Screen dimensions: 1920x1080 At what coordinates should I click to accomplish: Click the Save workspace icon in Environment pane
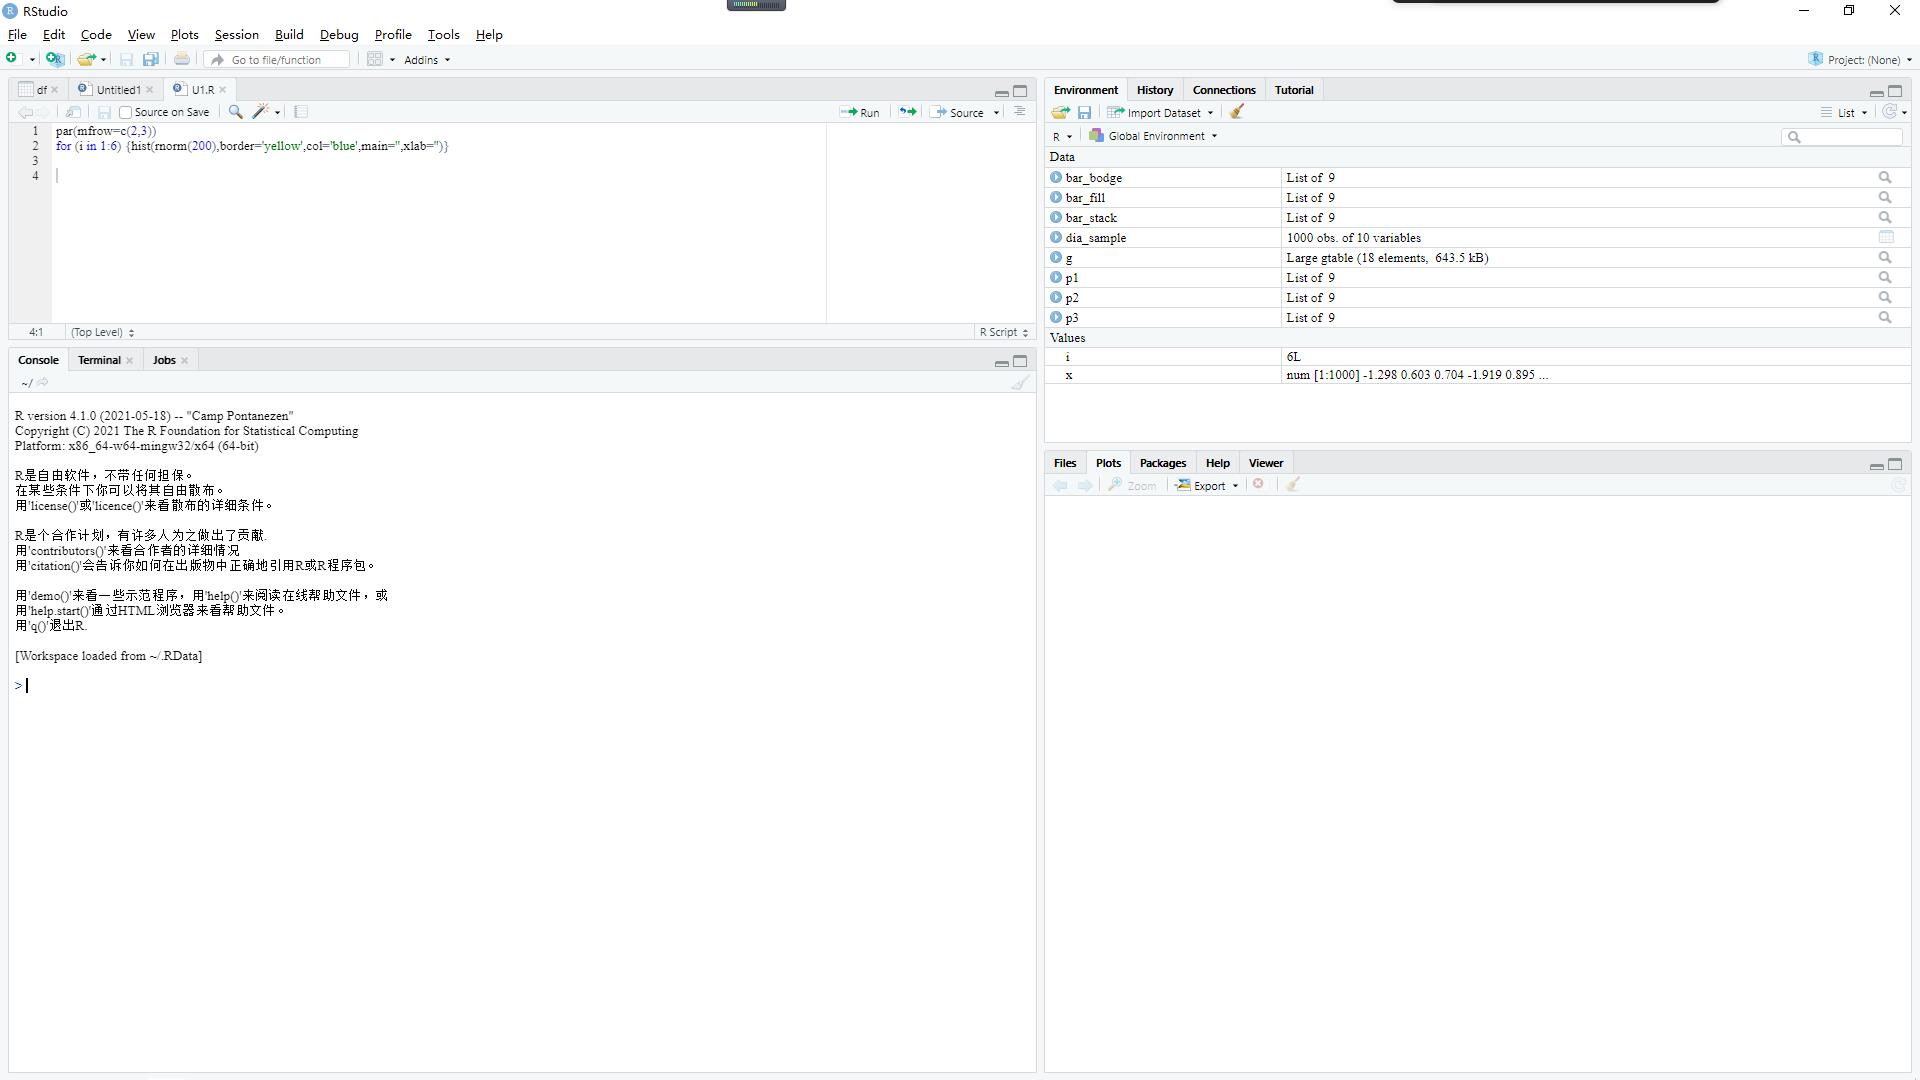[1084, 112]
